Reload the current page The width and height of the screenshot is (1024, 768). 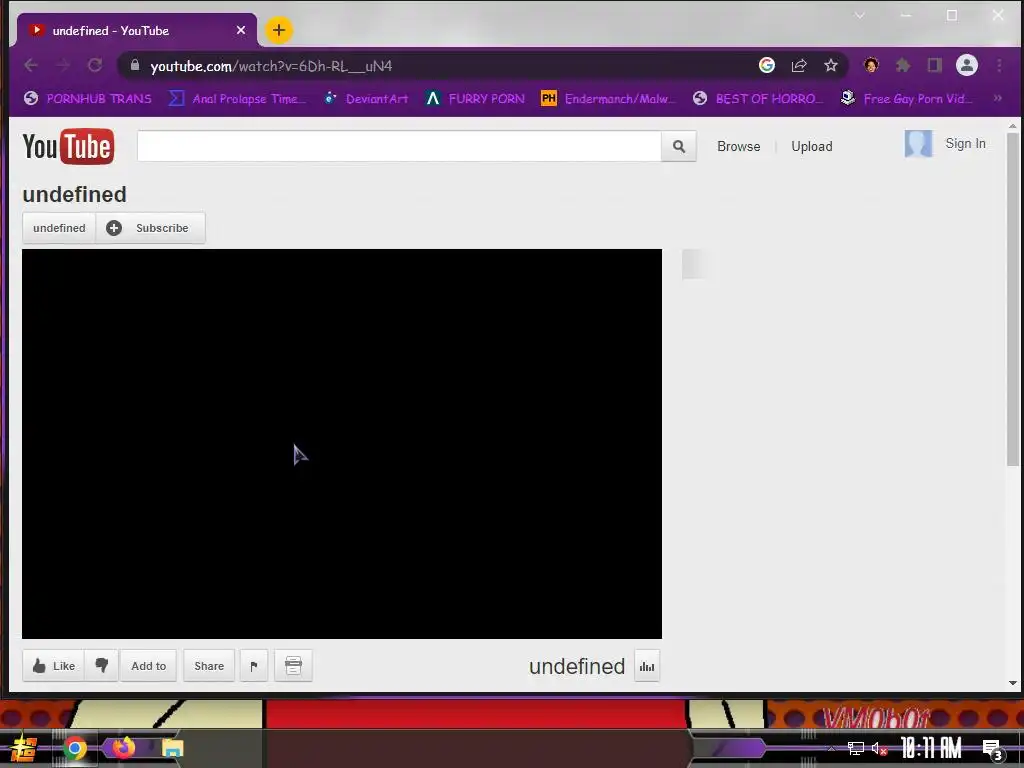95,65
